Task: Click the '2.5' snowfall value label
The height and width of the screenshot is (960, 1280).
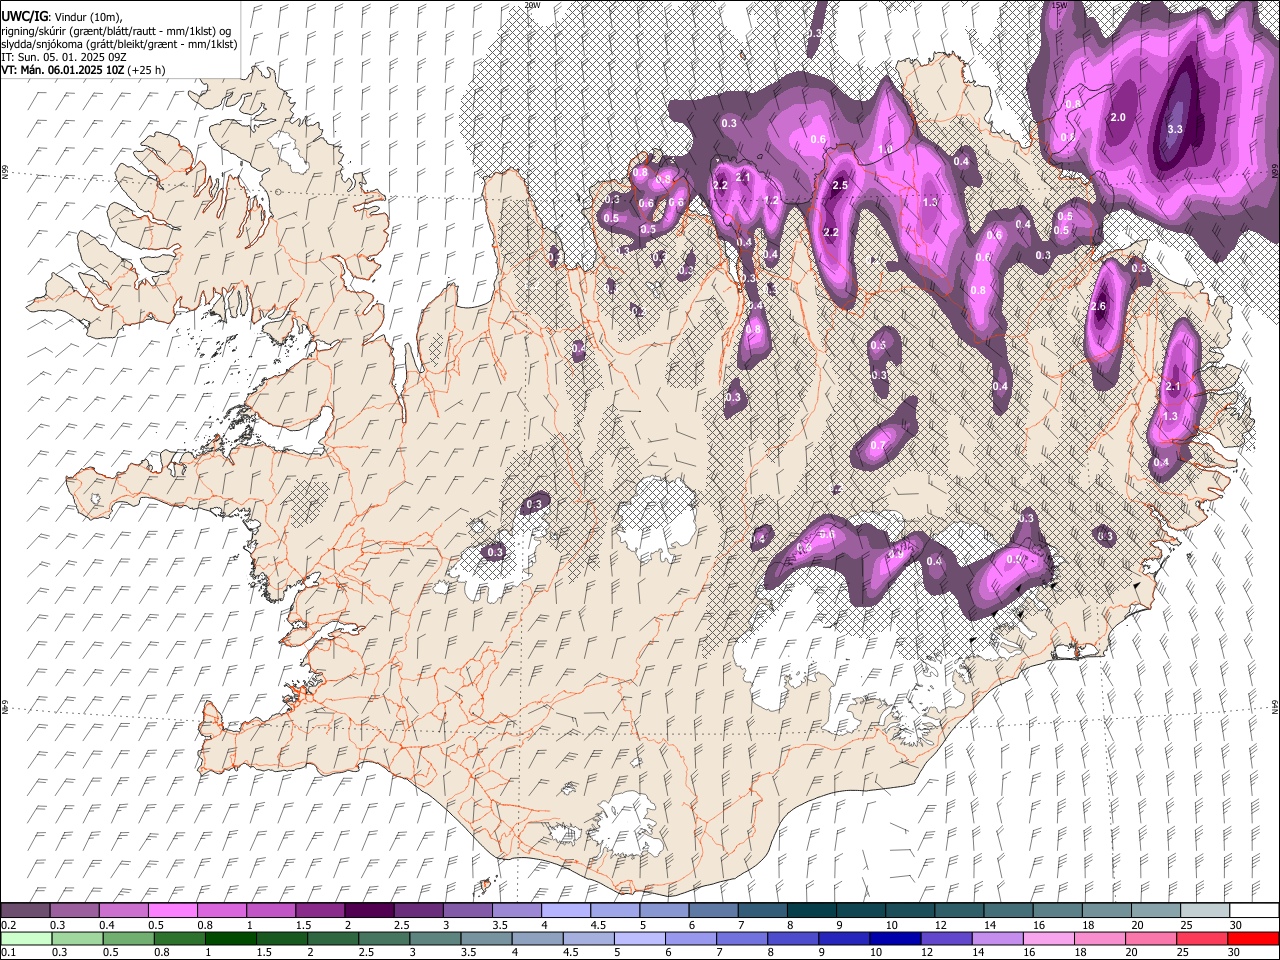Action: click(x=840, y=185)
